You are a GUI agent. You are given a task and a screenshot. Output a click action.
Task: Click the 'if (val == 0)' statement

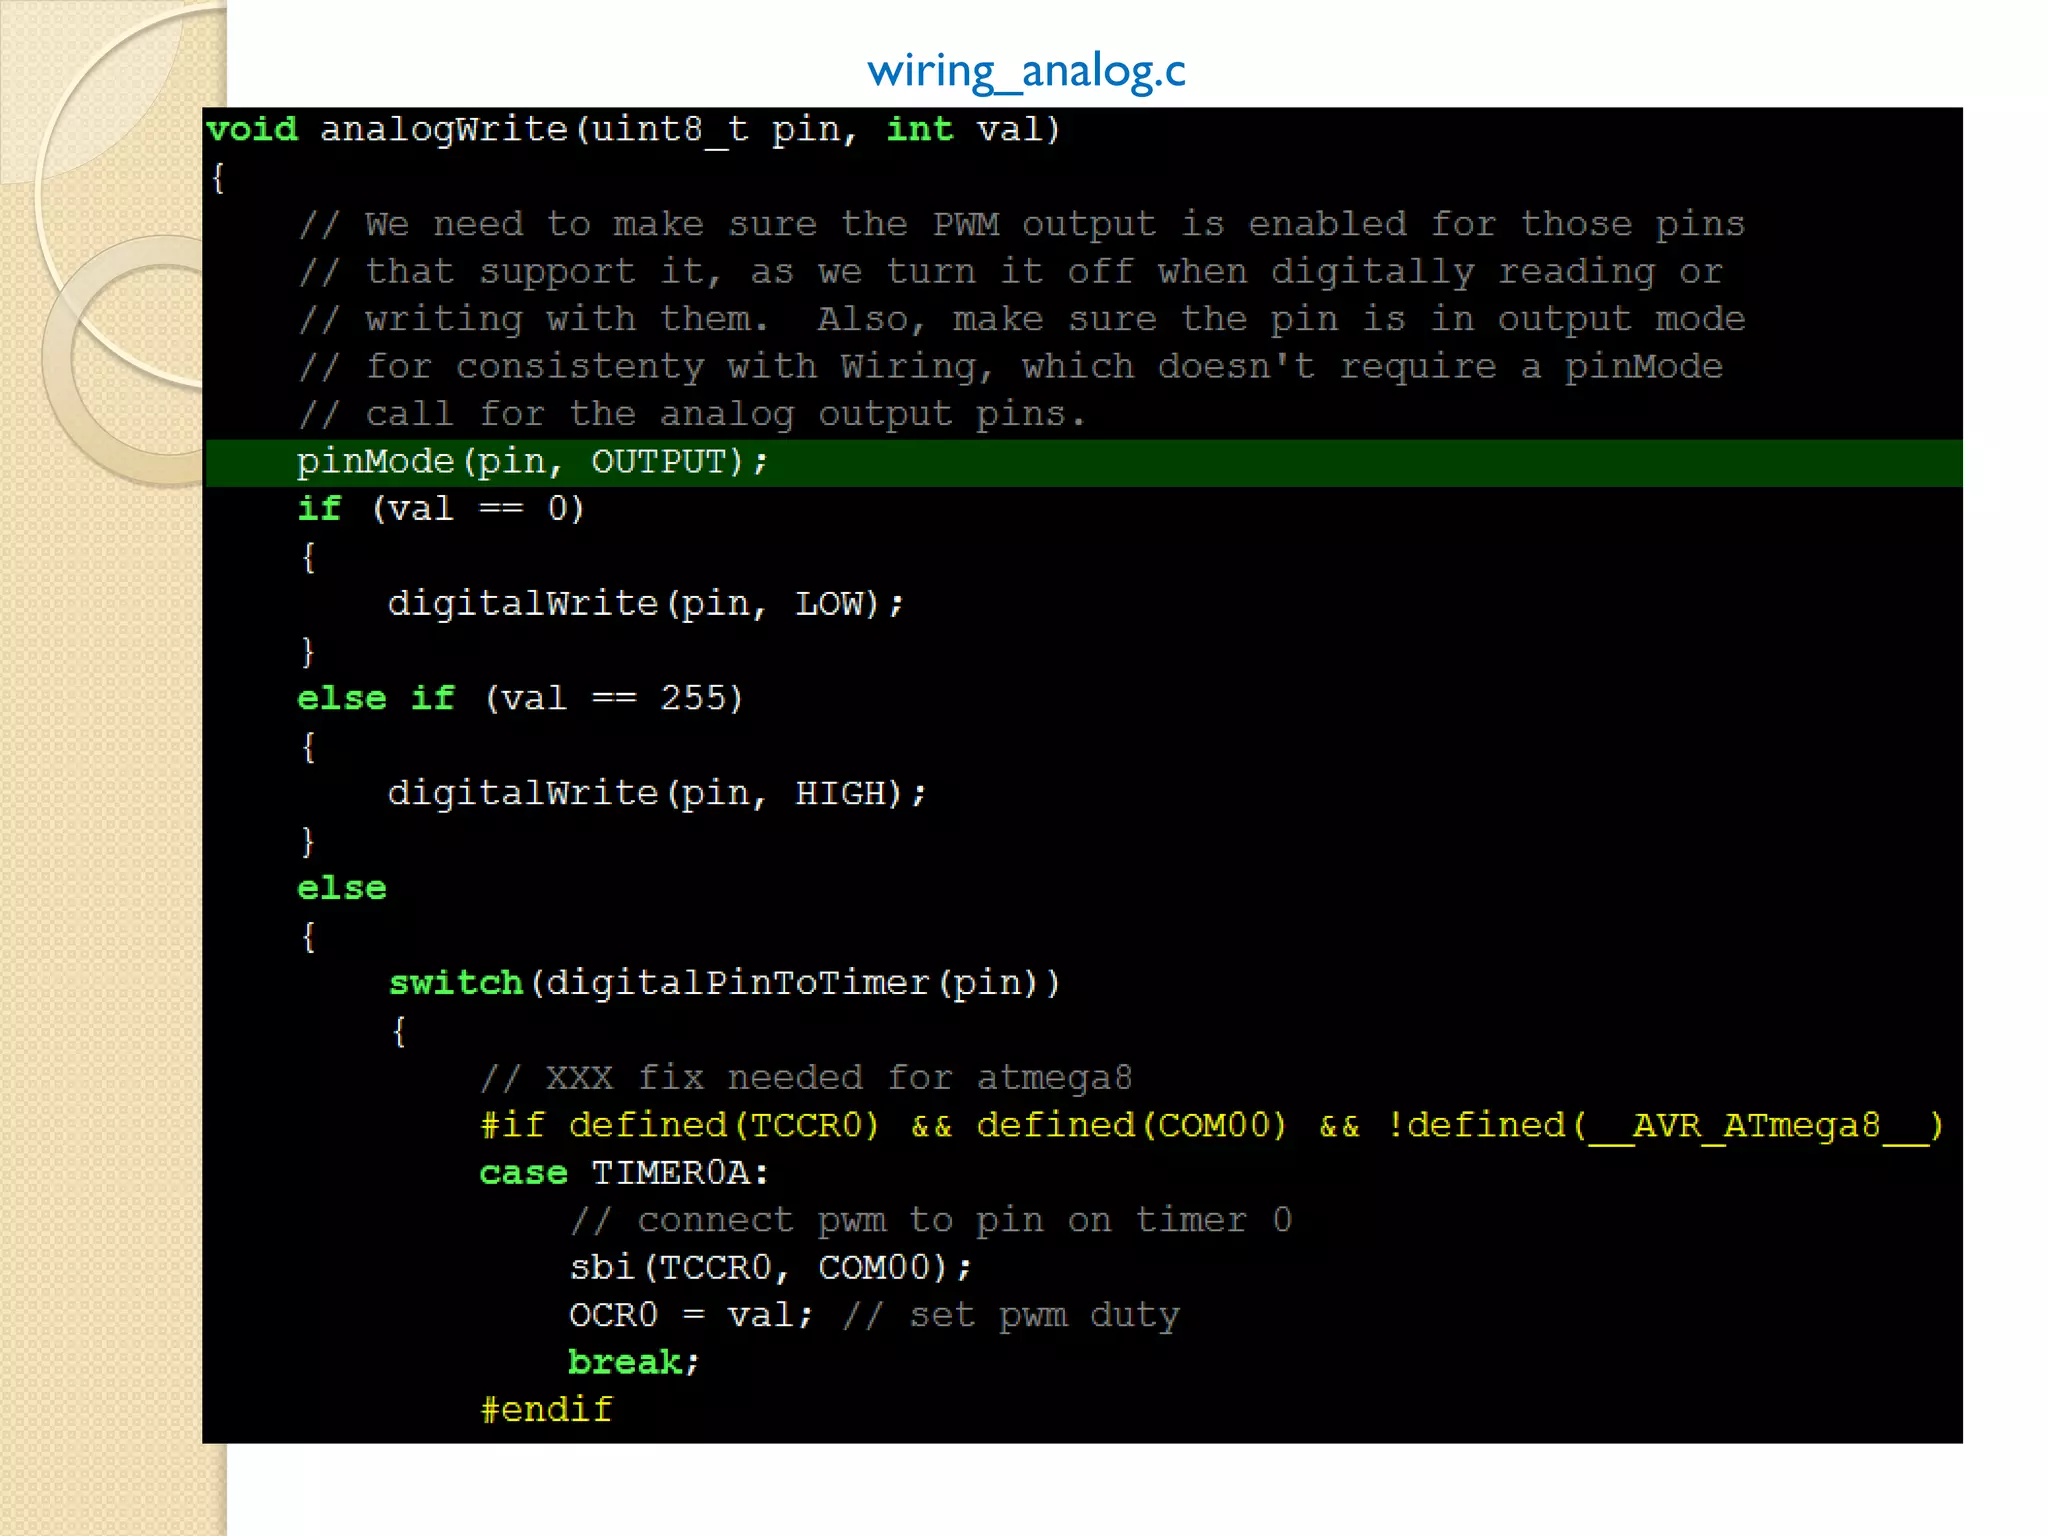440,509
